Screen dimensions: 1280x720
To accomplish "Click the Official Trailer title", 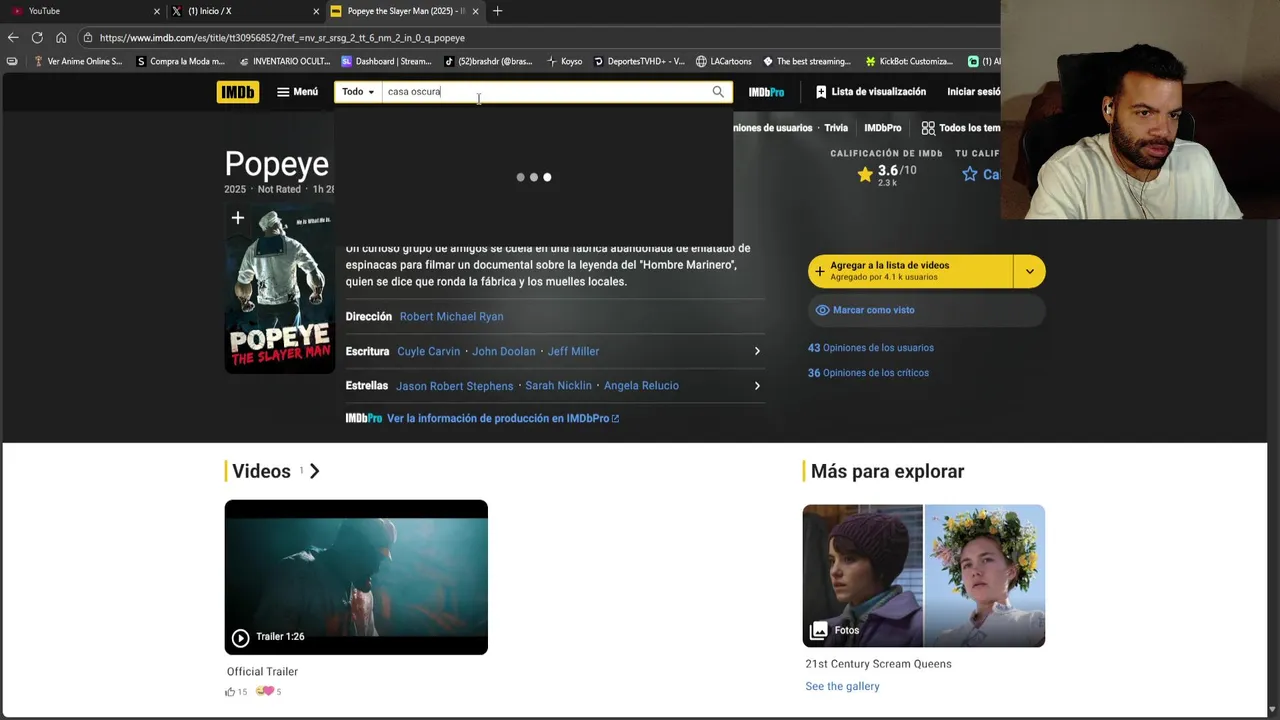I will [x=262, y=672].
